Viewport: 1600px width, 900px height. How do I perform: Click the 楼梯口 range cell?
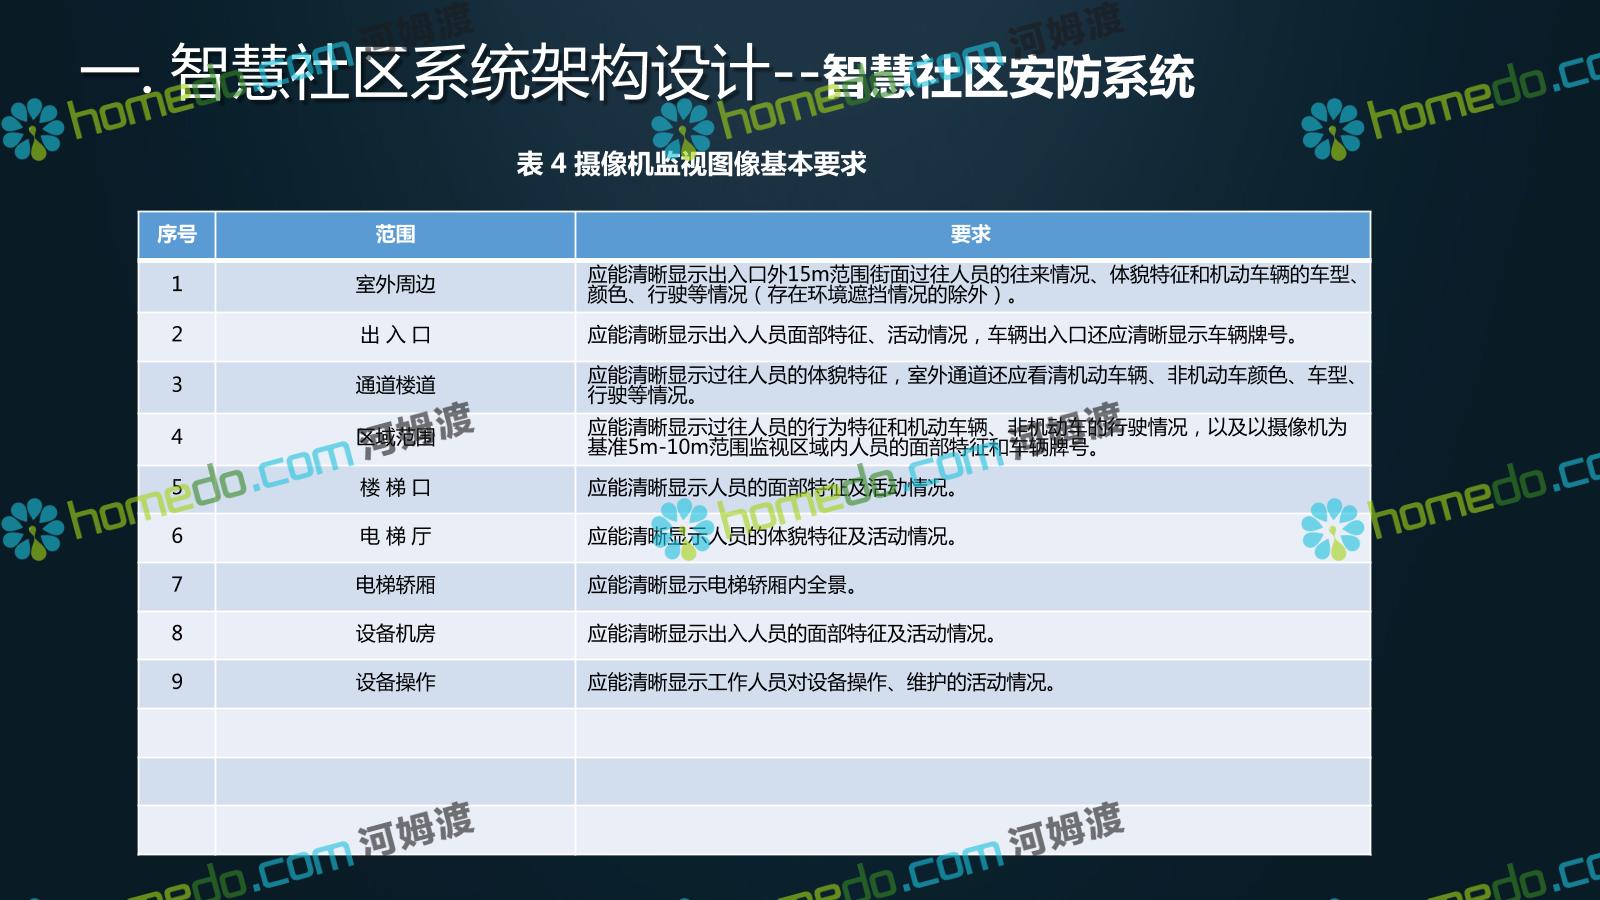[395, 488]
